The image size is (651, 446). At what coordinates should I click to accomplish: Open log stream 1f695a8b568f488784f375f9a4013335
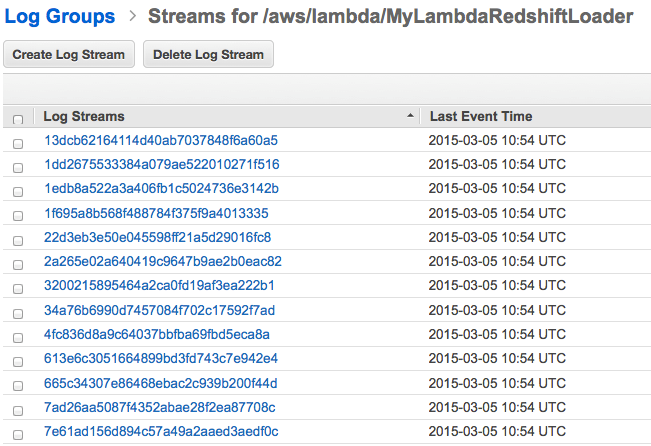(156, 213)
